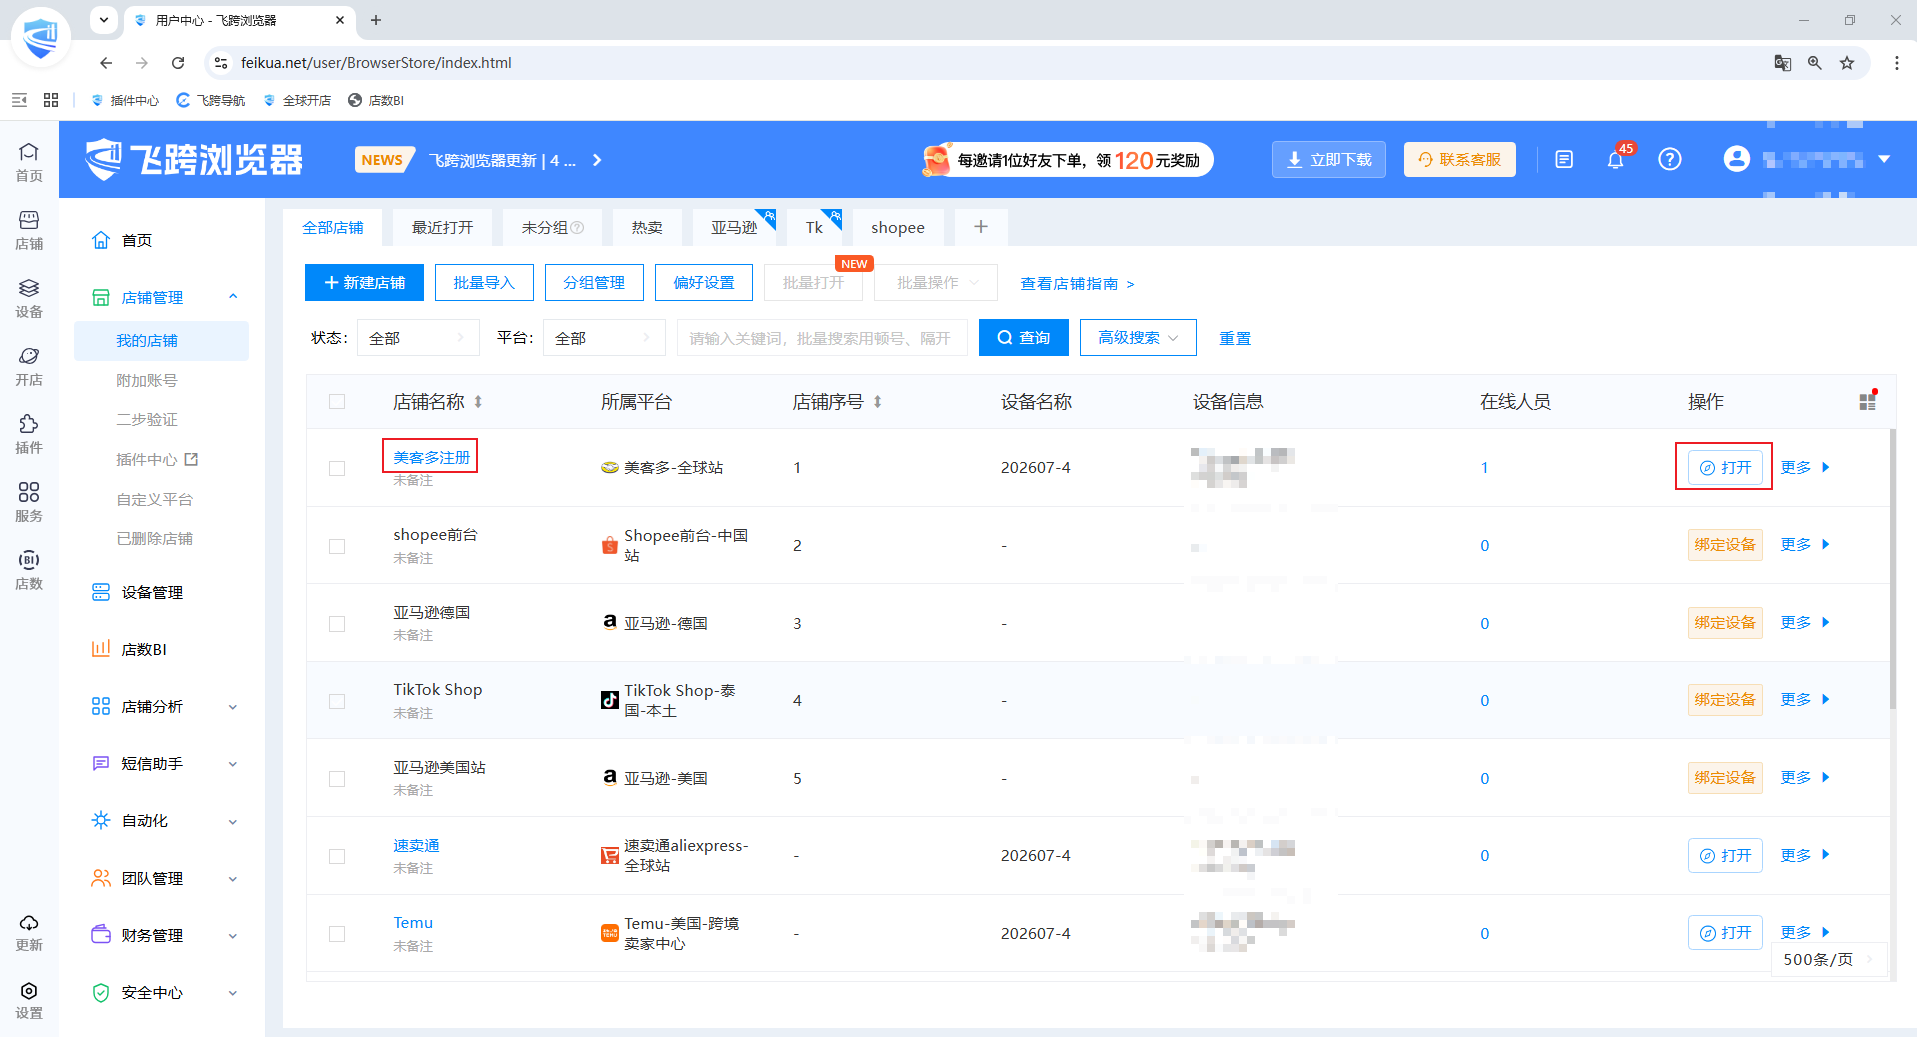Click the table vertical scrollbar
Image resolution: width=1917 pixels, height=1037 pixels.
(x=1893, y=569)
